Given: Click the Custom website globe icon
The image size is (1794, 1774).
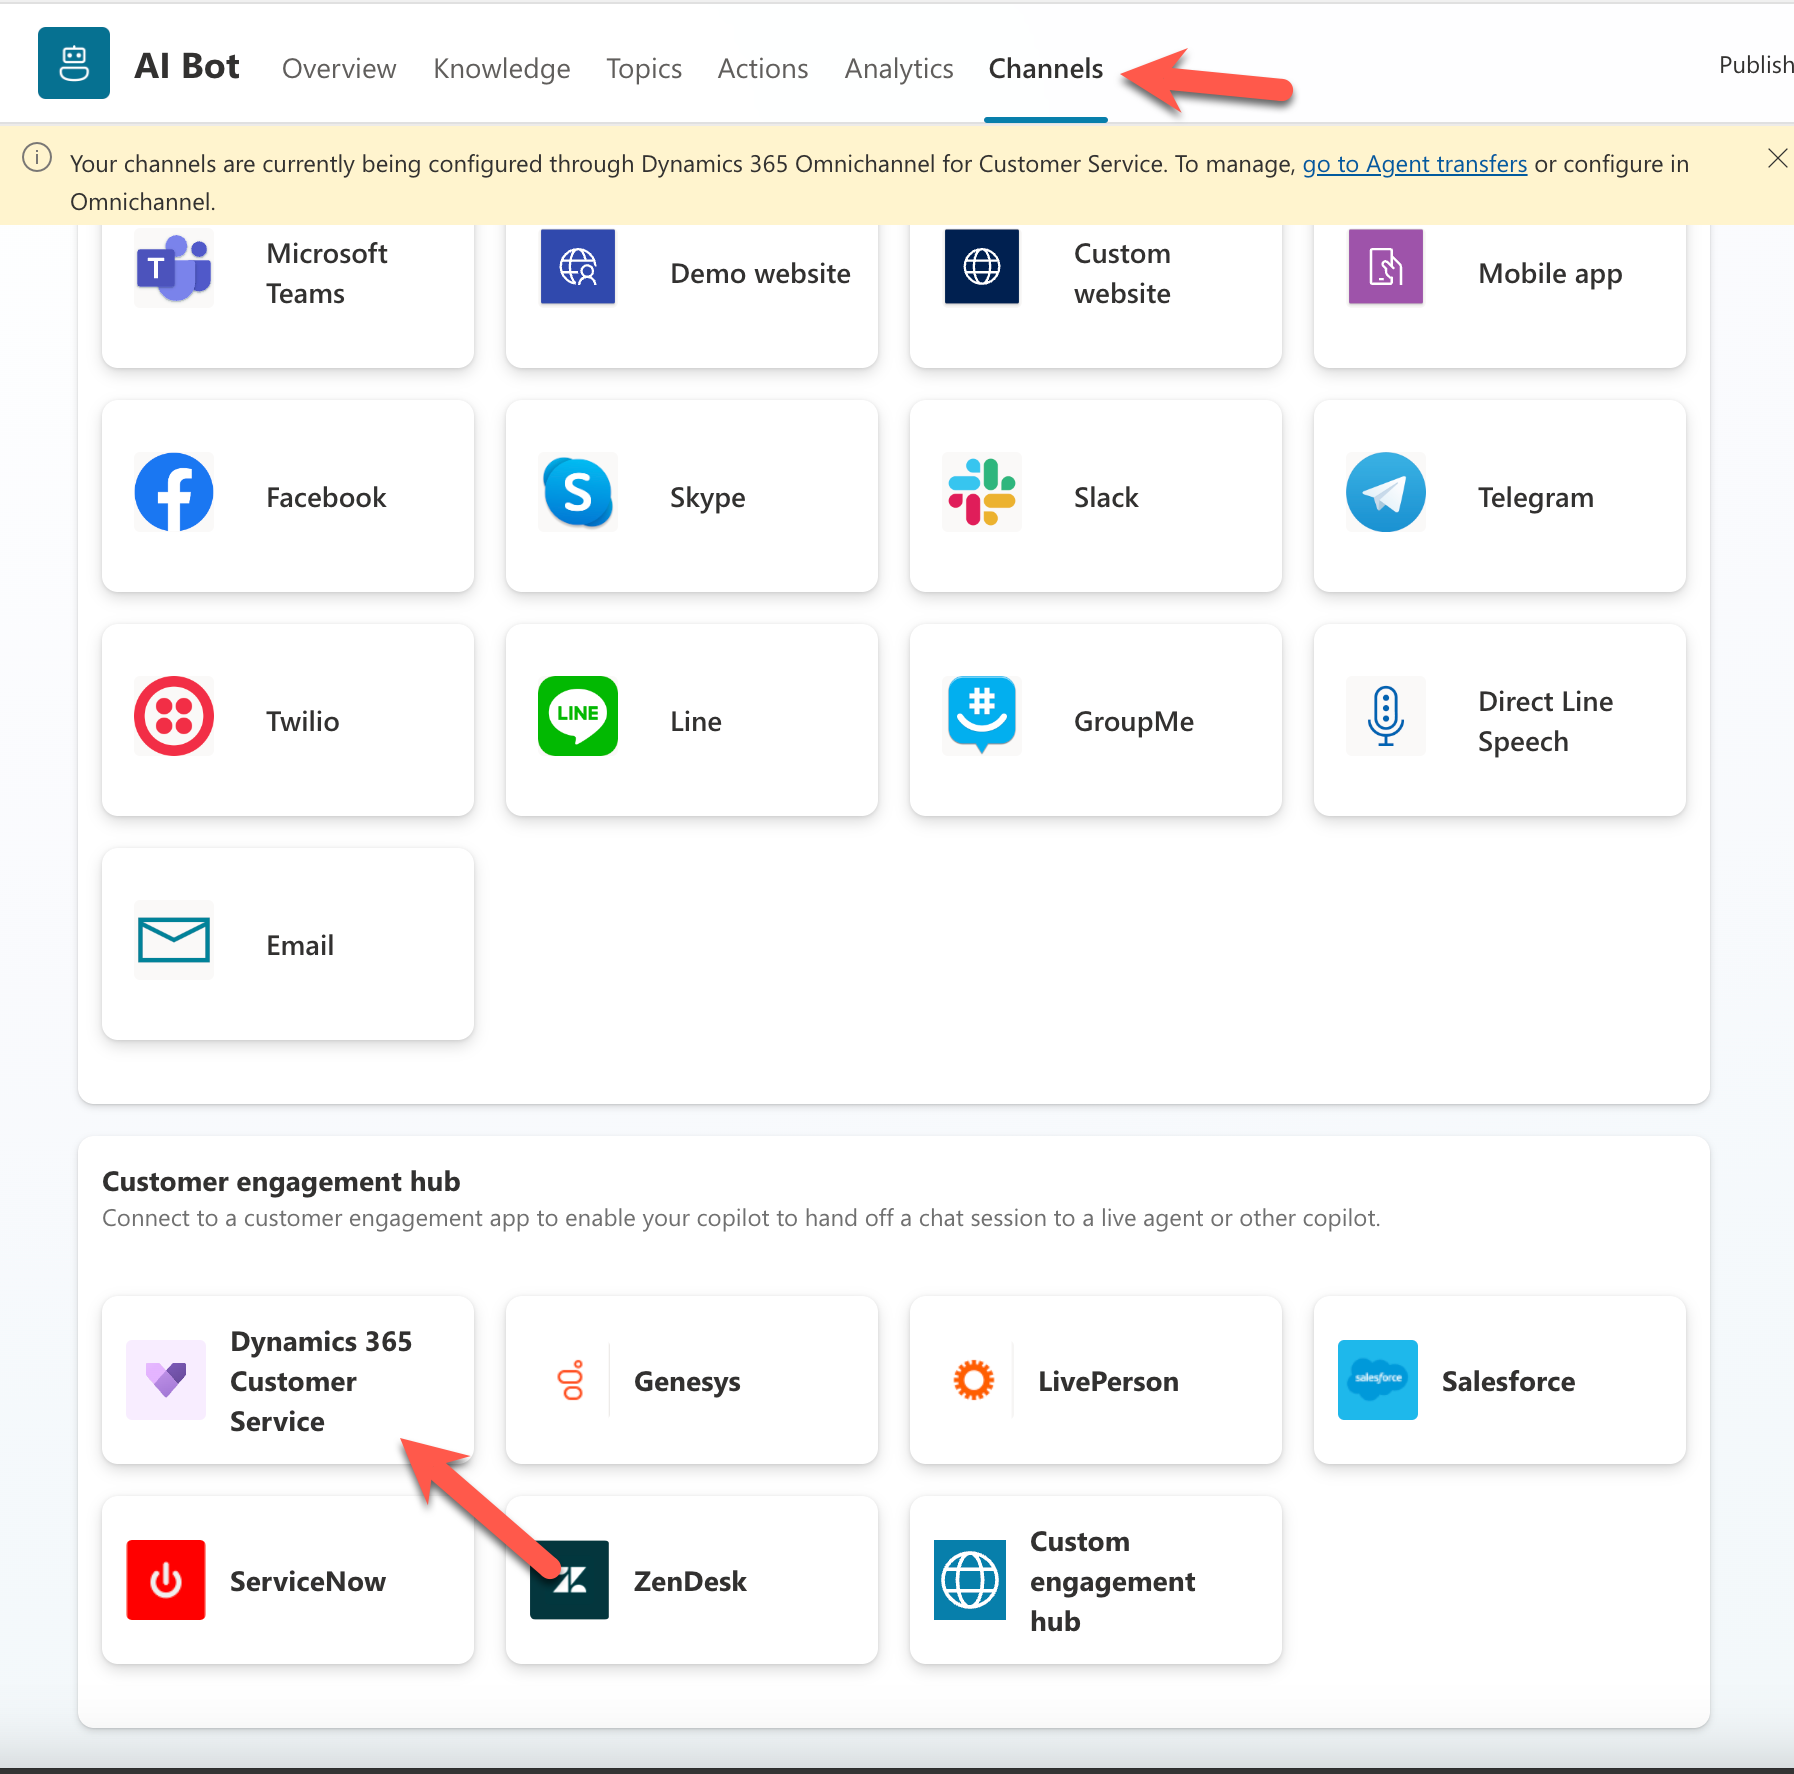Looking at the screenshot, I should pos(982,267).
